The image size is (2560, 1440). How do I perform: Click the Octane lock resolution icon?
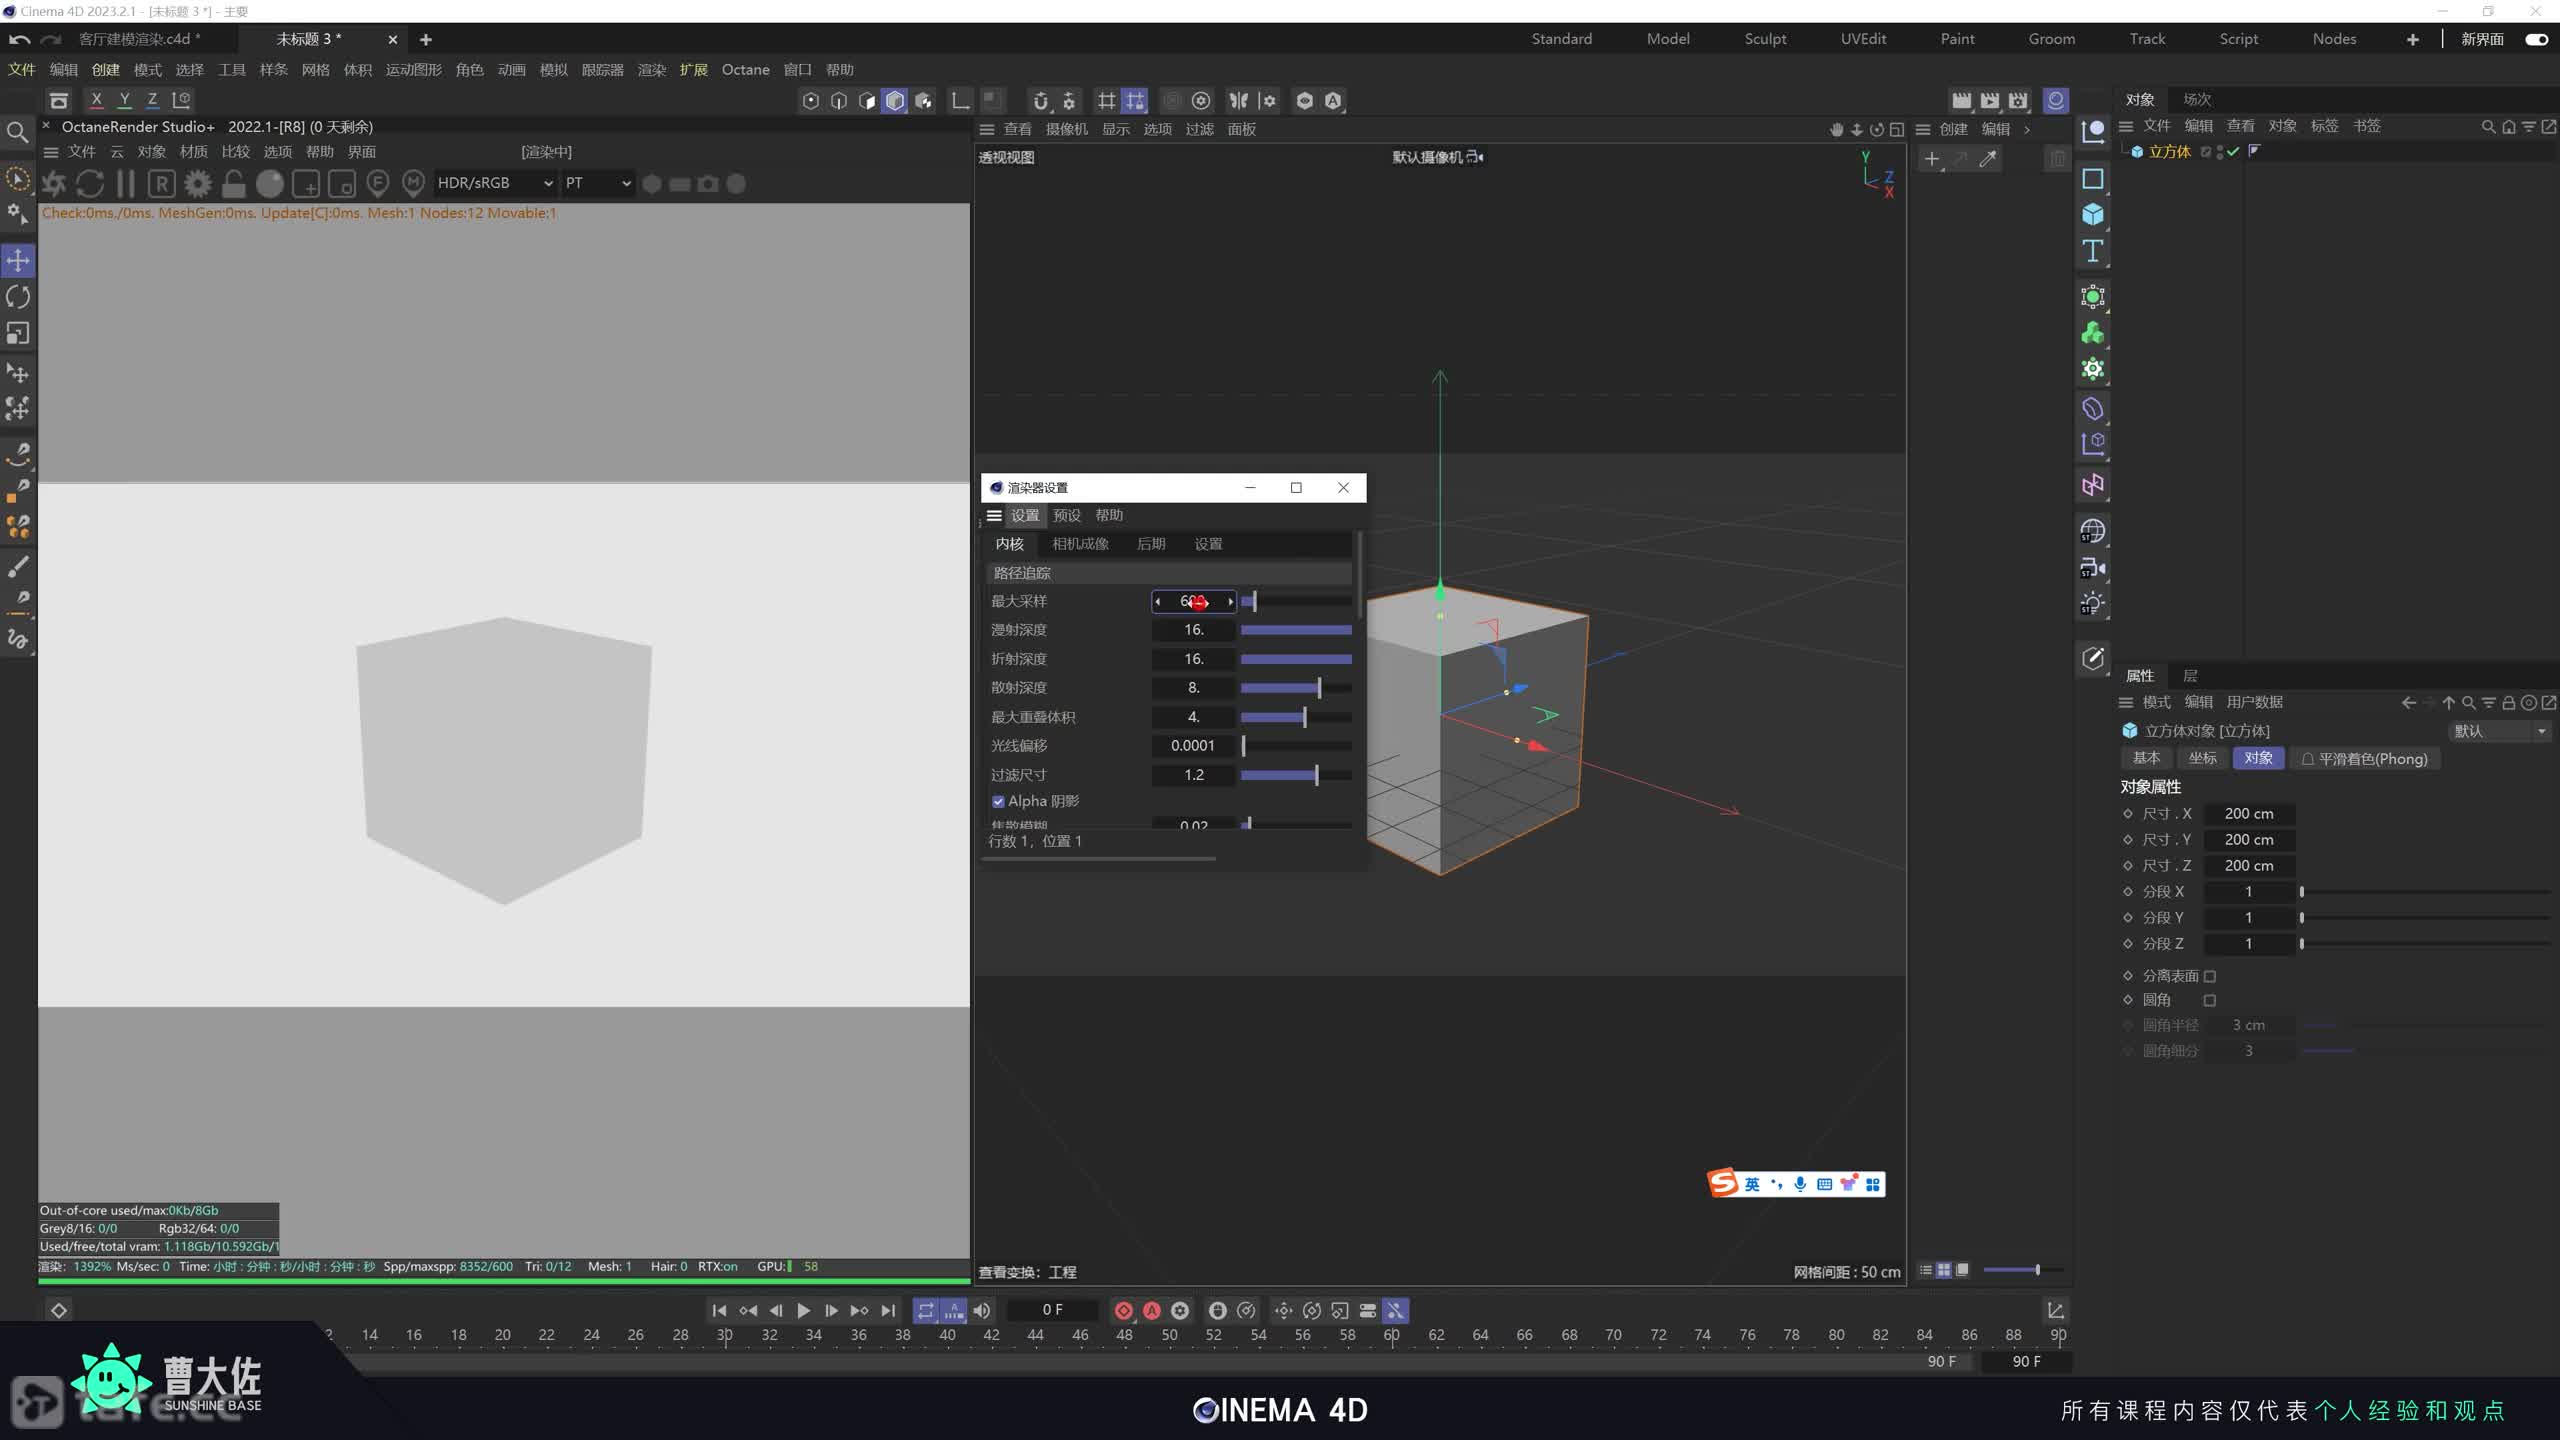click(233, 184)
